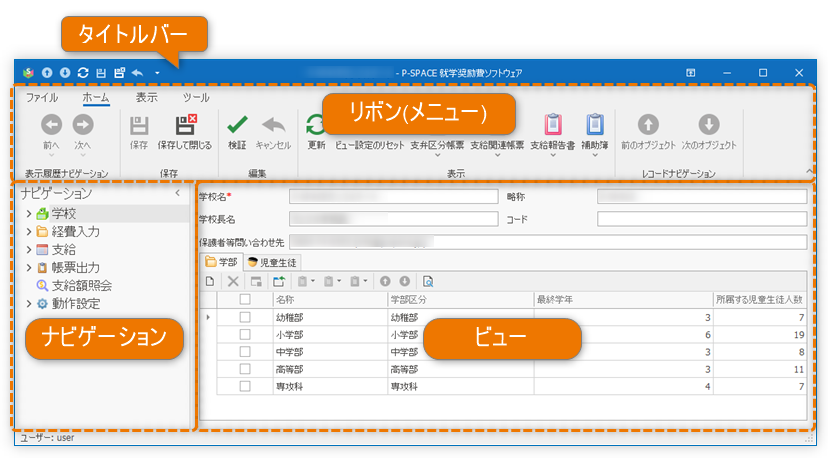Open the ファイル ribbon tab

click(x=42, y=97)
